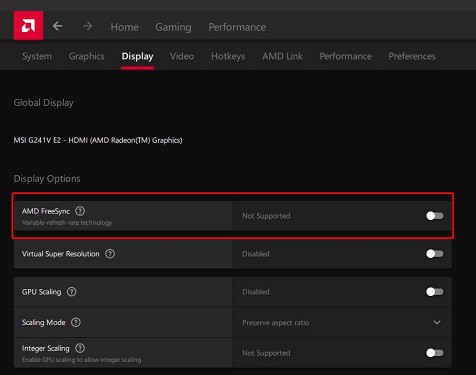Switch to the System tab

coord(37,56)
